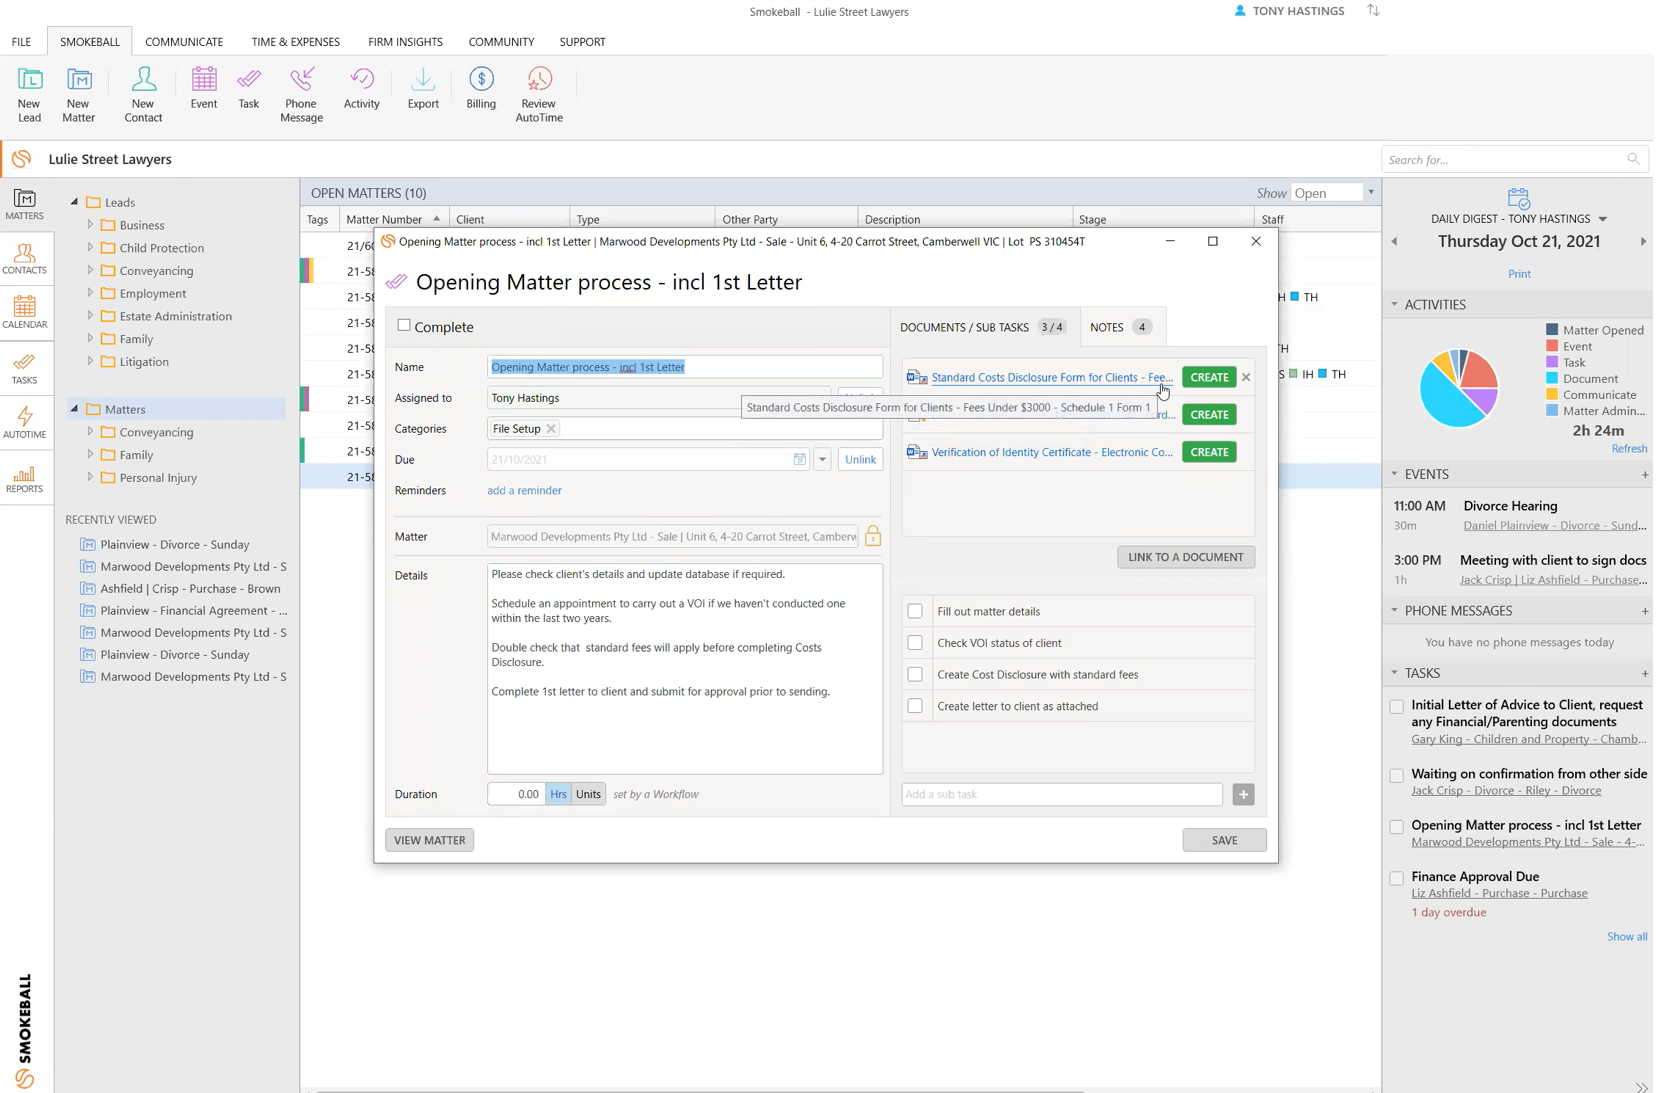The width and height of the screenshot is (1657, 1093).
Task: Log a Phone Message from the ribbon
Action: point(301,95)
